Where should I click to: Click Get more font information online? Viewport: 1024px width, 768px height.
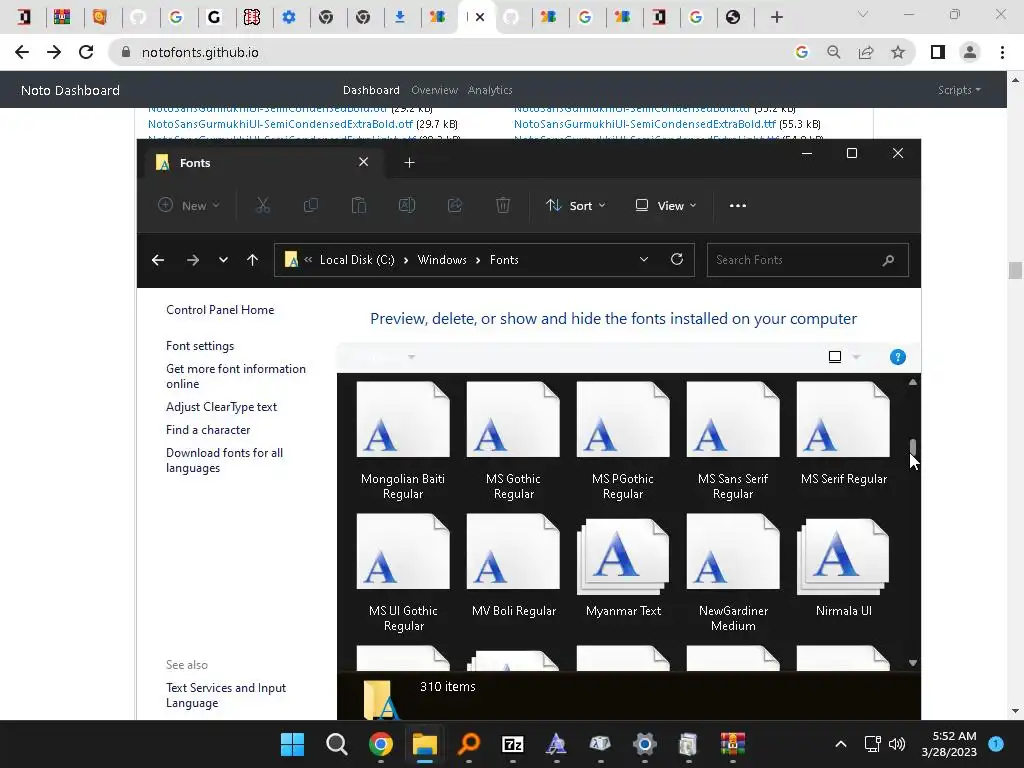236,376
